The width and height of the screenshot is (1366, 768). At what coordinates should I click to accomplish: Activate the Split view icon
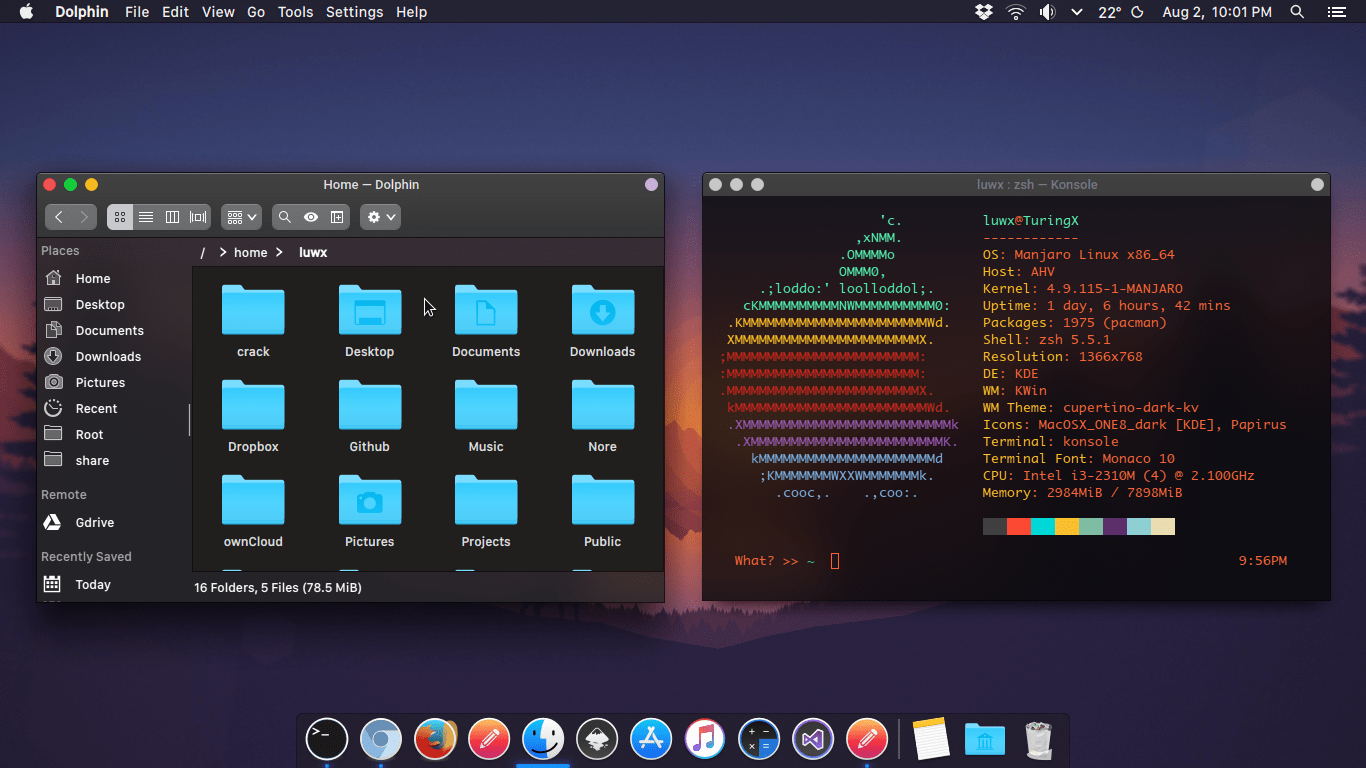(337, 217)
